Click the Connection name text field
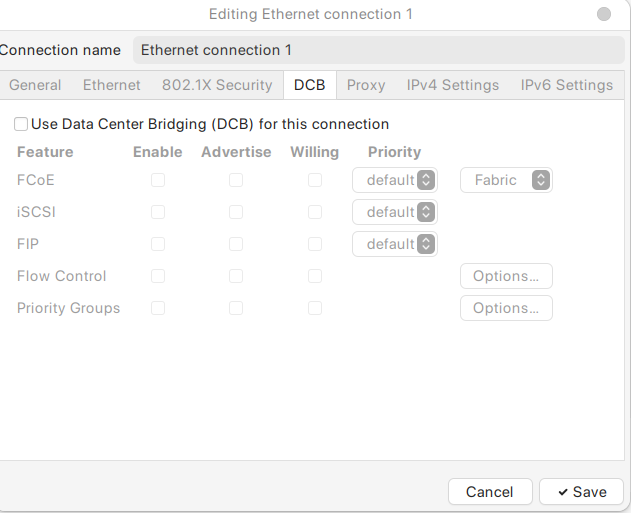631x513 pixels. coord(379,50)
